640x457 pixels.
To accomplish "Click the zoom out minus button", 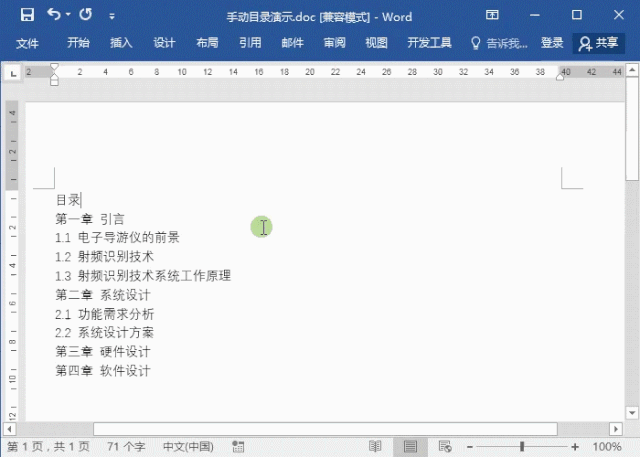I will [x=470, y=447].
